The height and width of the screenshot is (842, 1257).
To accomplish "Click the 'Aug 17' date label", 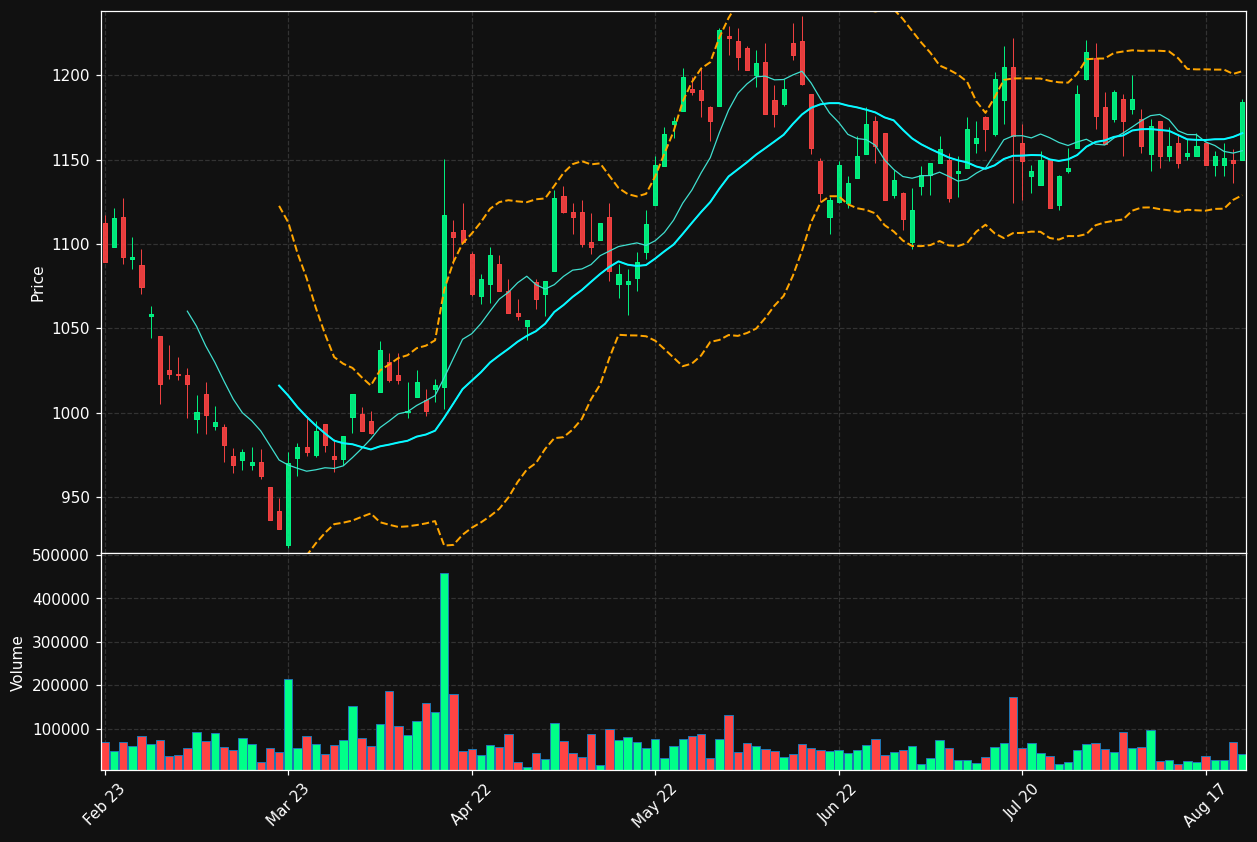I will click(x=1205, y=805).
